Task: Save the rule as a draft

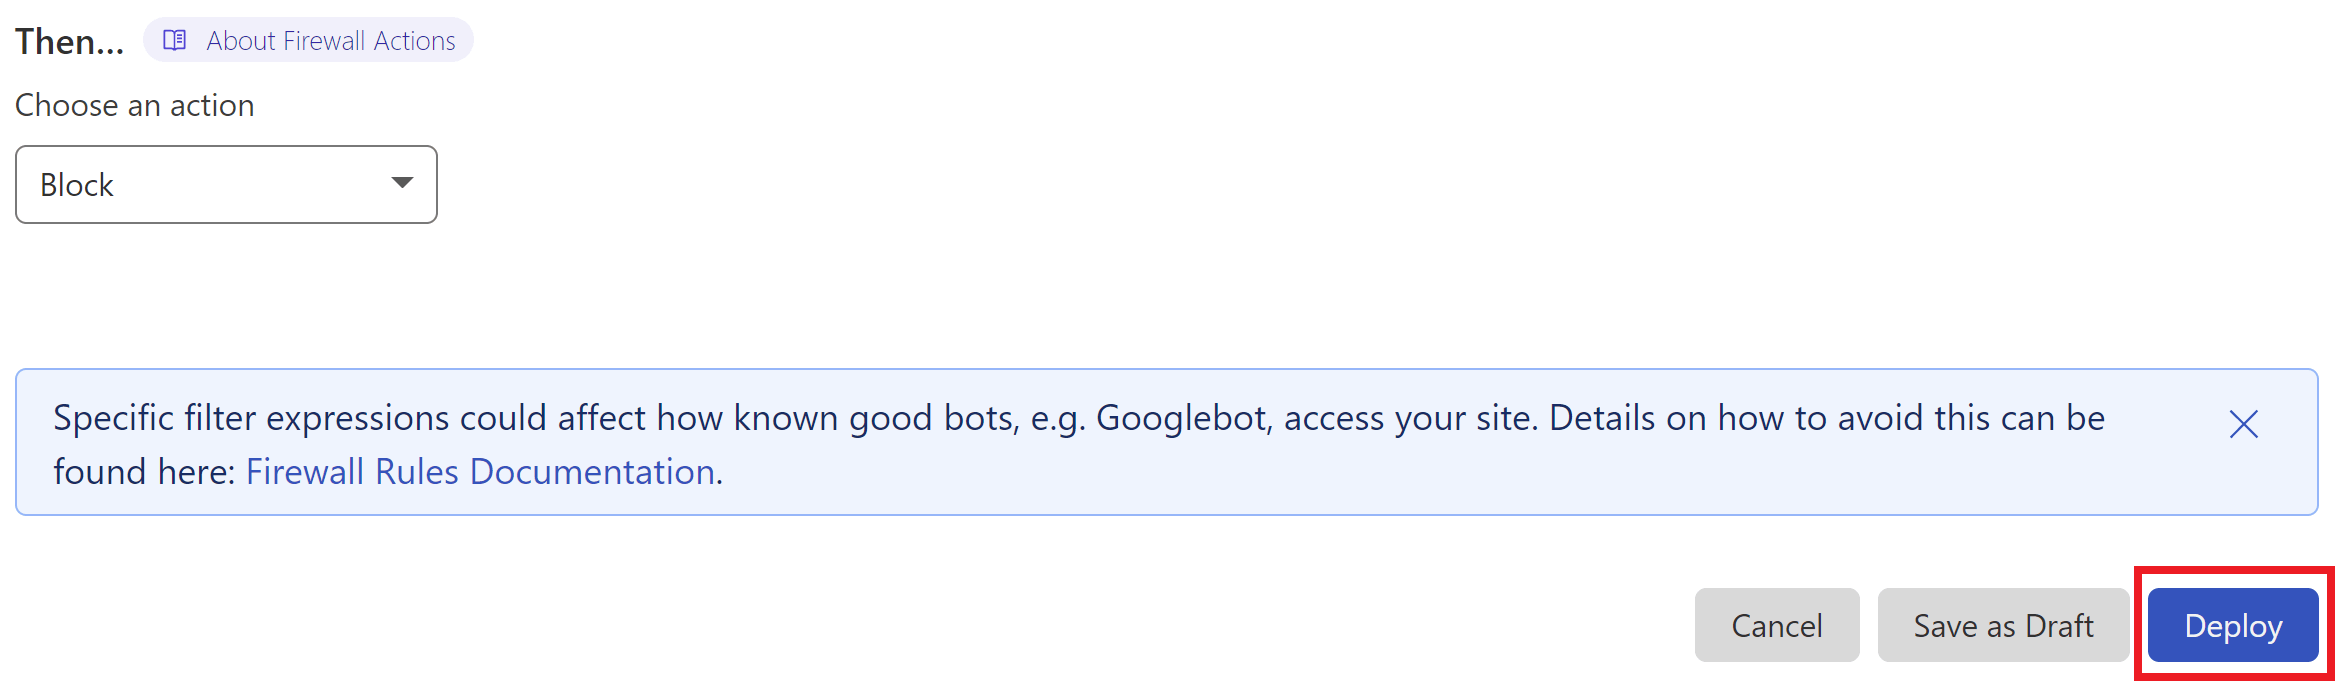Action: [x=2003, y=625]
